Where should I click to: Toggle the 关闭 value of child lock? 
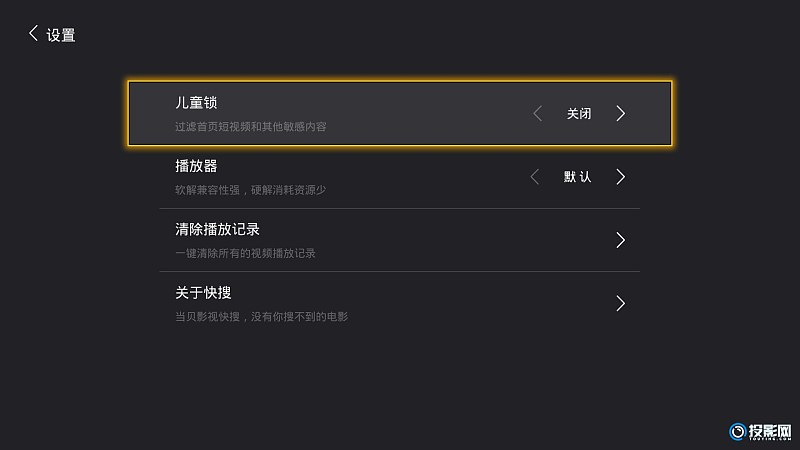point(579,113)
